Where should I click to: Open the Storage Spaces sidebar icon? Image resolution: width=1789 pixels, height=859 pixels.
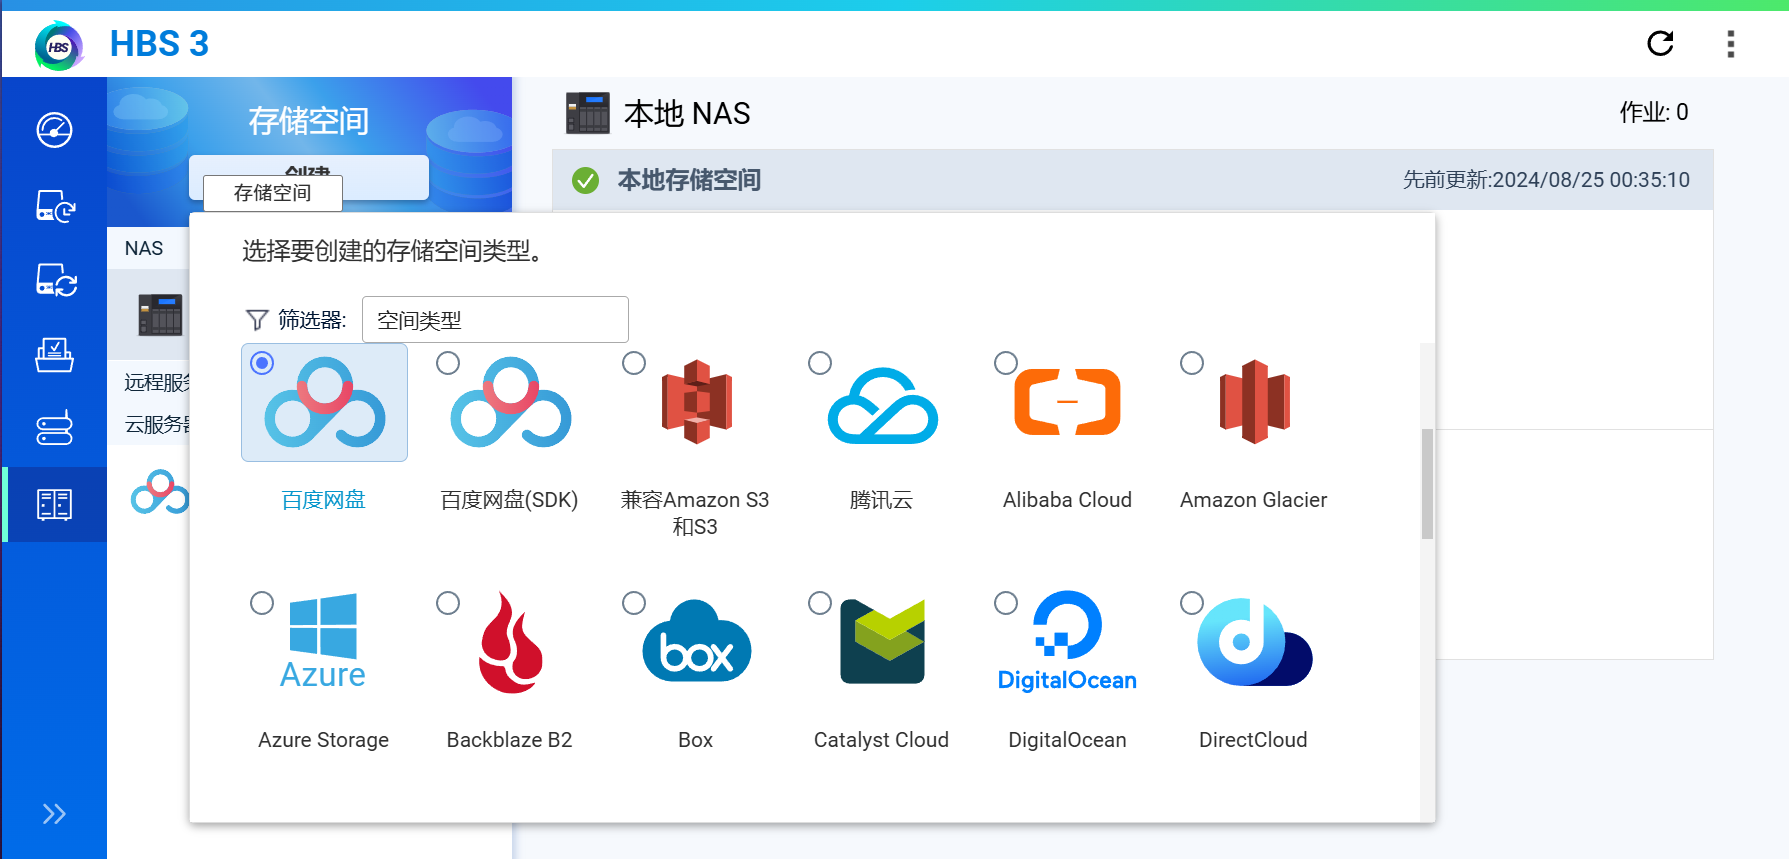(x=54, y=504)
